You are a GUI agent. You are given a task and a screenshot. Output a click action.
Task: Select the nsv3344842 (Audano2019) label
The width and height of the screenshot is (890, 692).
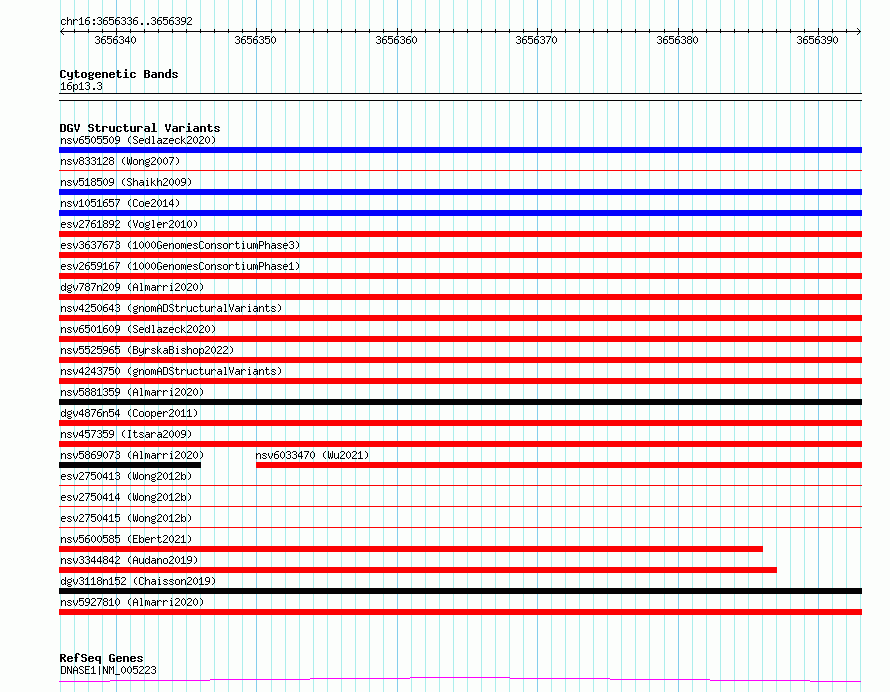[x=129, y=560]
